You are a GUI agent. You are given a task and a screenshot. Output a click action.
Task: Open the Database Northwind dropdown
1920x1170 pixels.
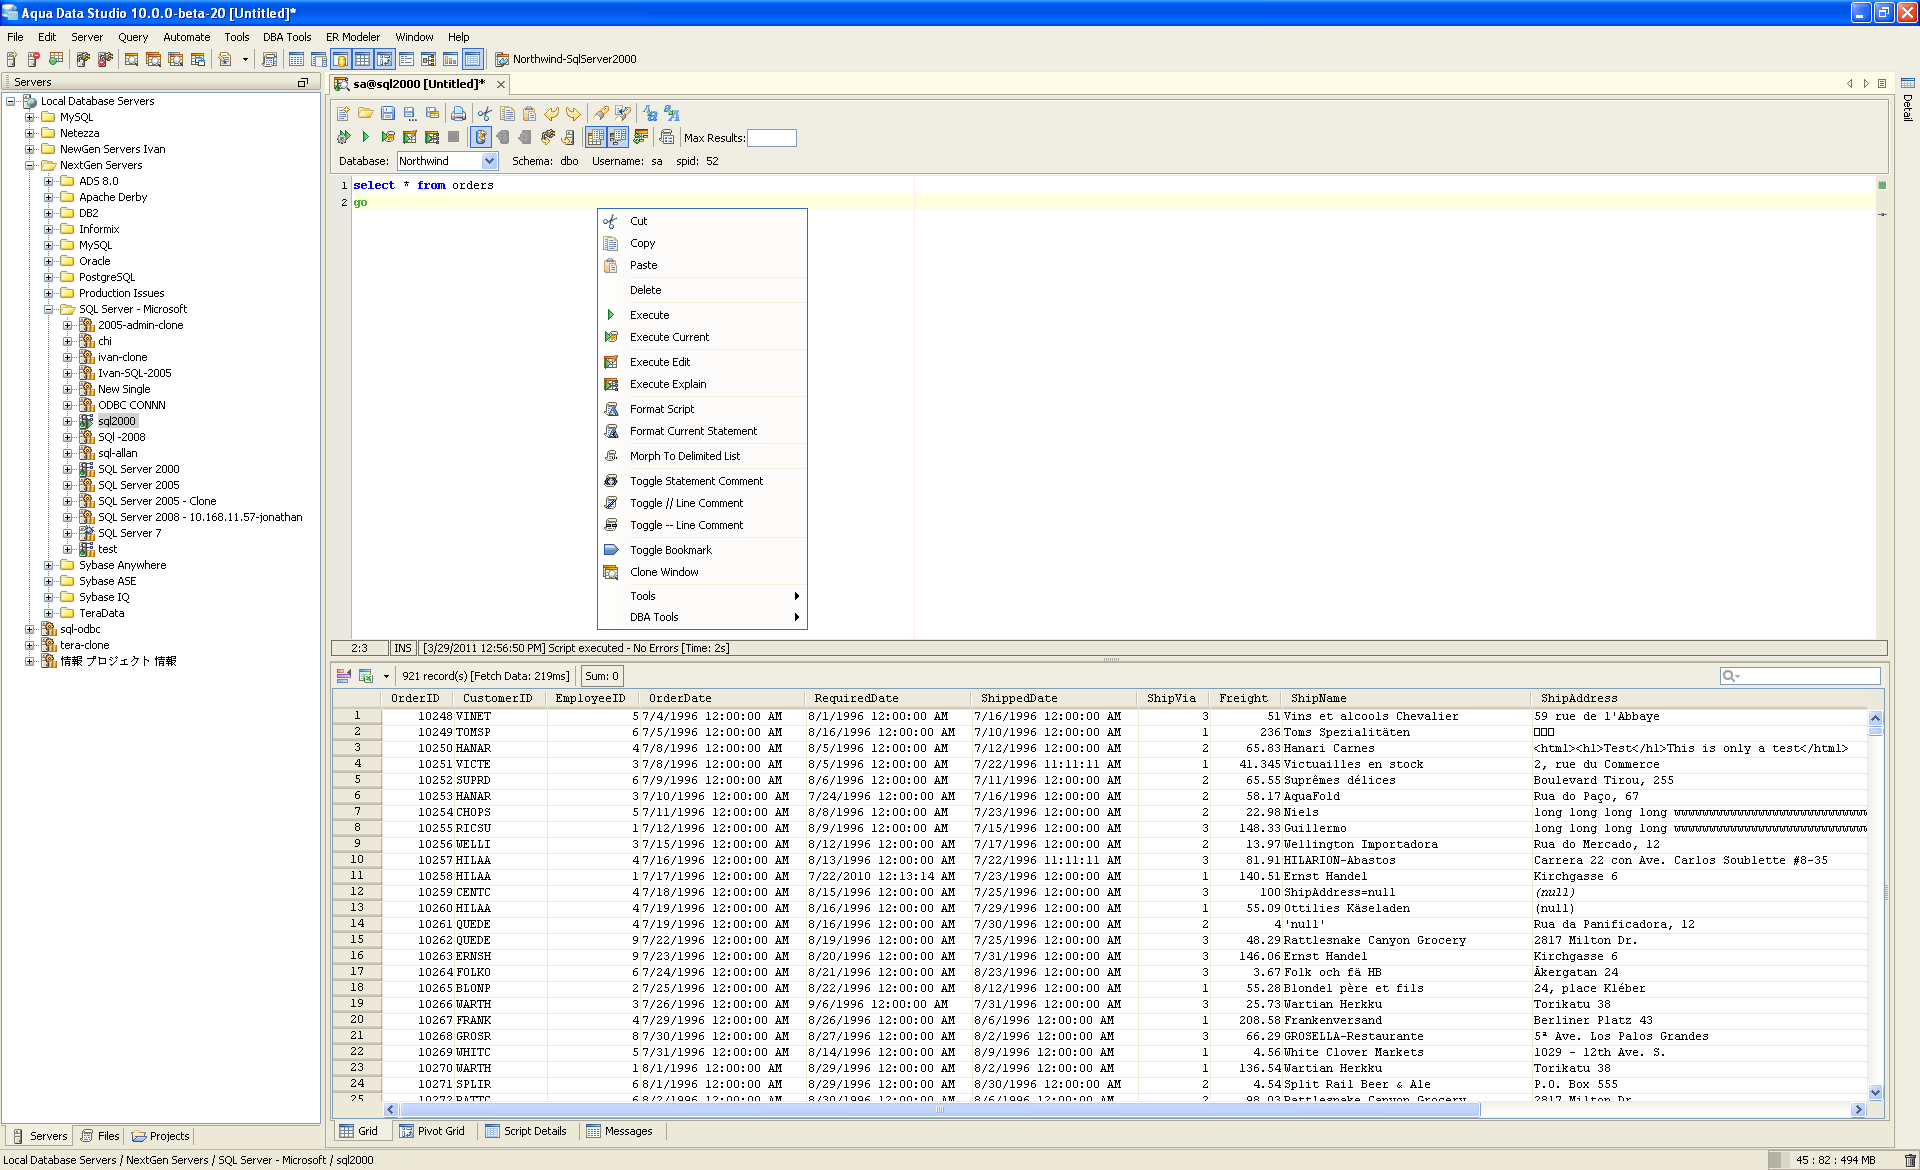click(489, 161)
